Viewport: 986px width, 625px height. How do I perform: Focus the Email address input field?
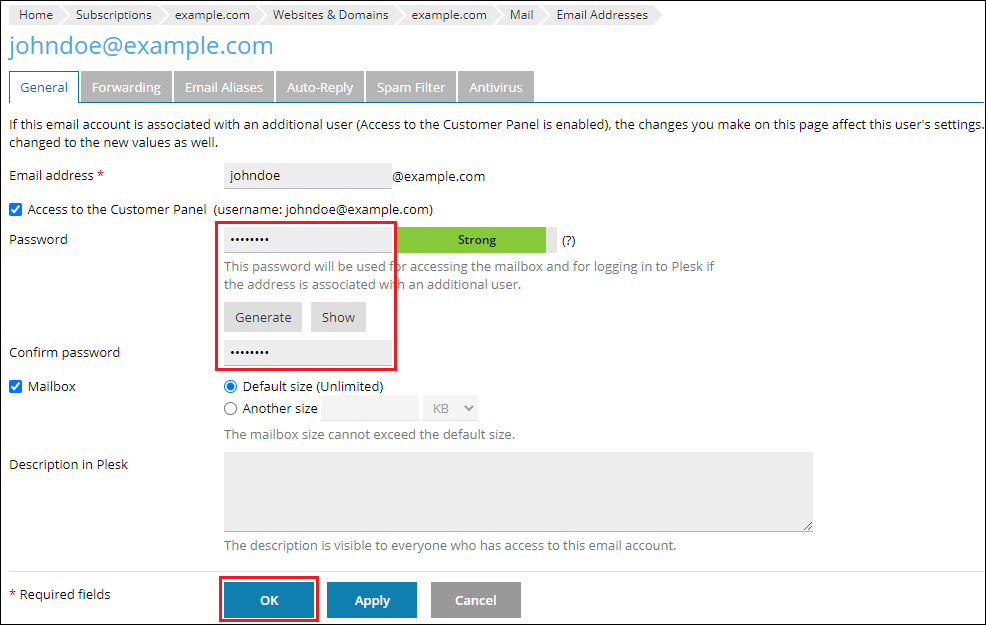click(x=307, y=175)
